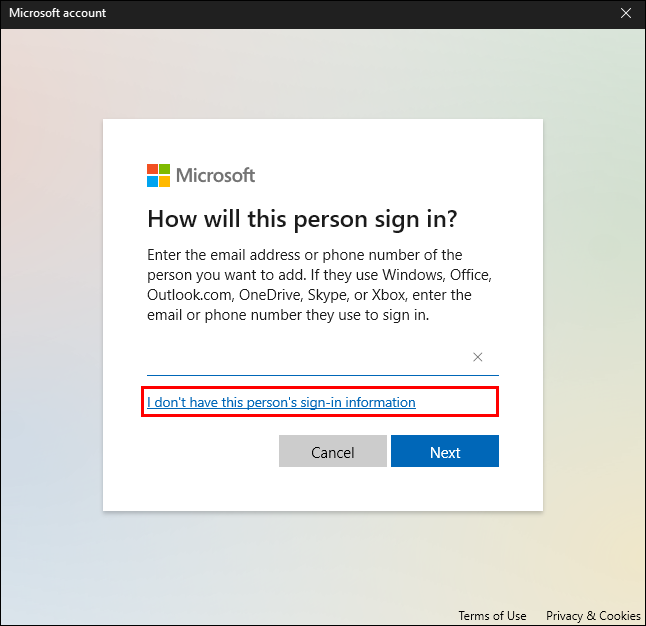View the Privacy & Cookies page
This screenshot has width=646, height=626.
coord(593,616)
